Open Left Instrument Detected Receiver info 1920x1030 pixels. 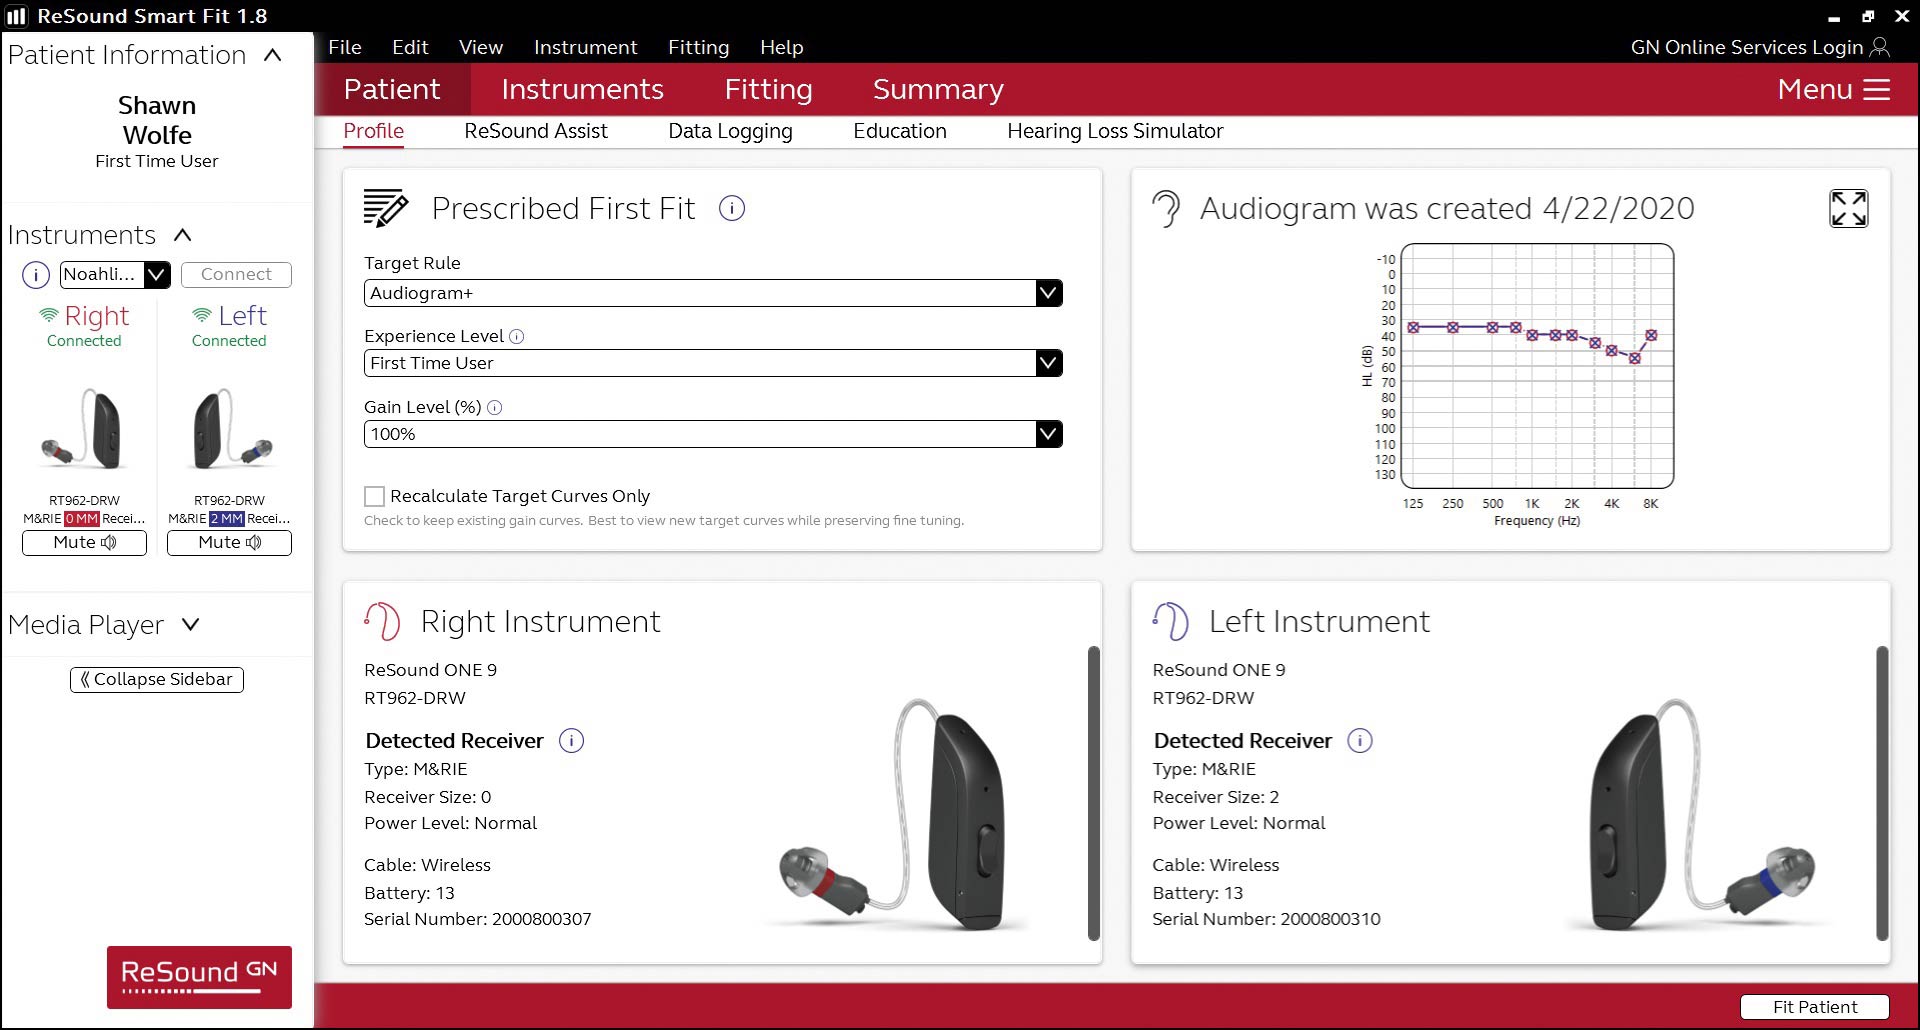pos(1359,741)
